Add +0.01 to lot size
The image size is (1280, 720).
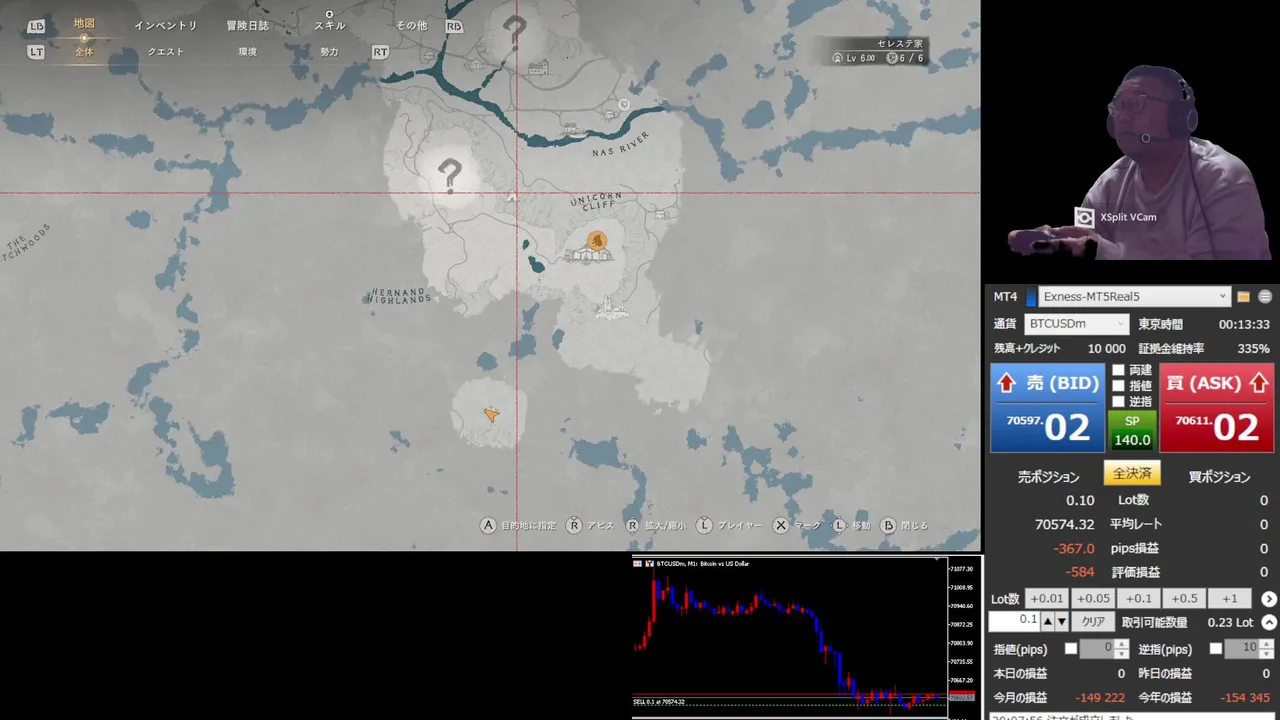(x=1046, y=599)
